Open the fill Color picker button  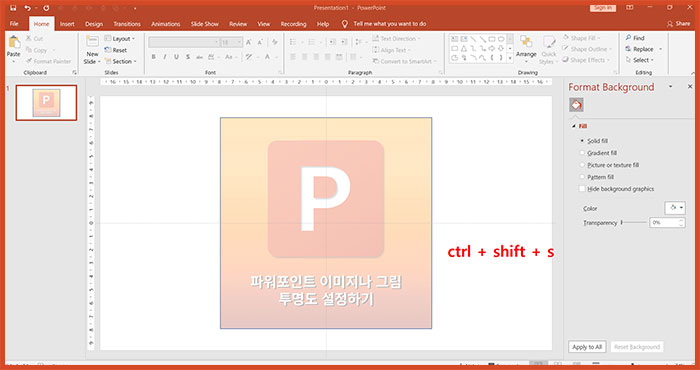tap(675, 208)
